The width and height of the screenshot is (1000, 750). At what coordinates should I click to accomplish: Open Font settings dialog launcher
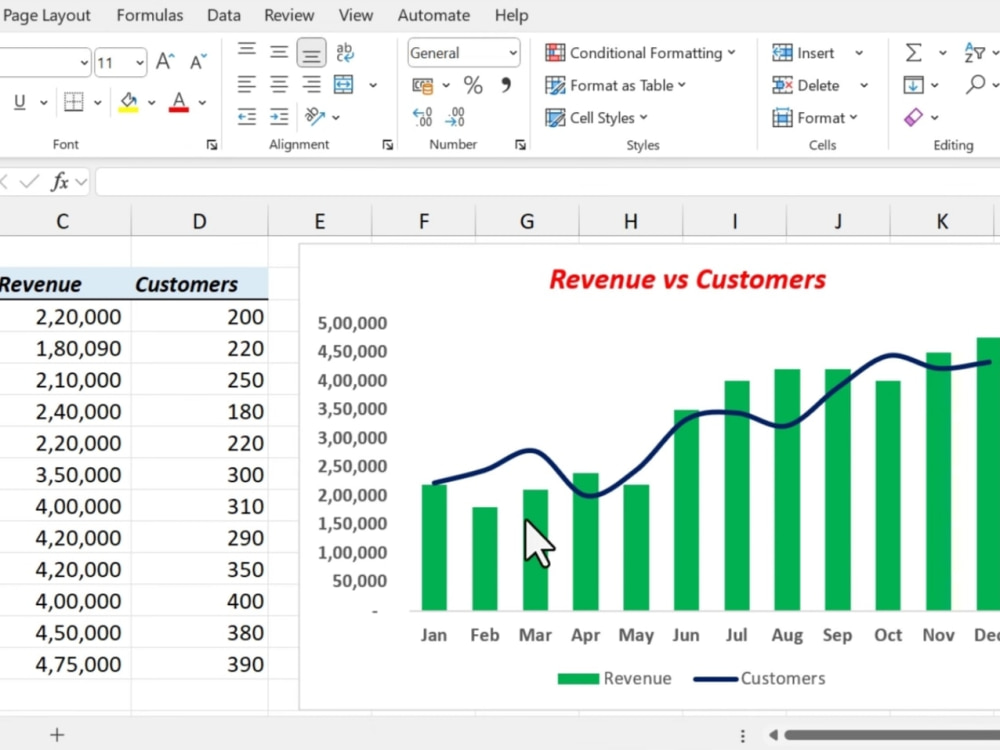pos(212,145)
